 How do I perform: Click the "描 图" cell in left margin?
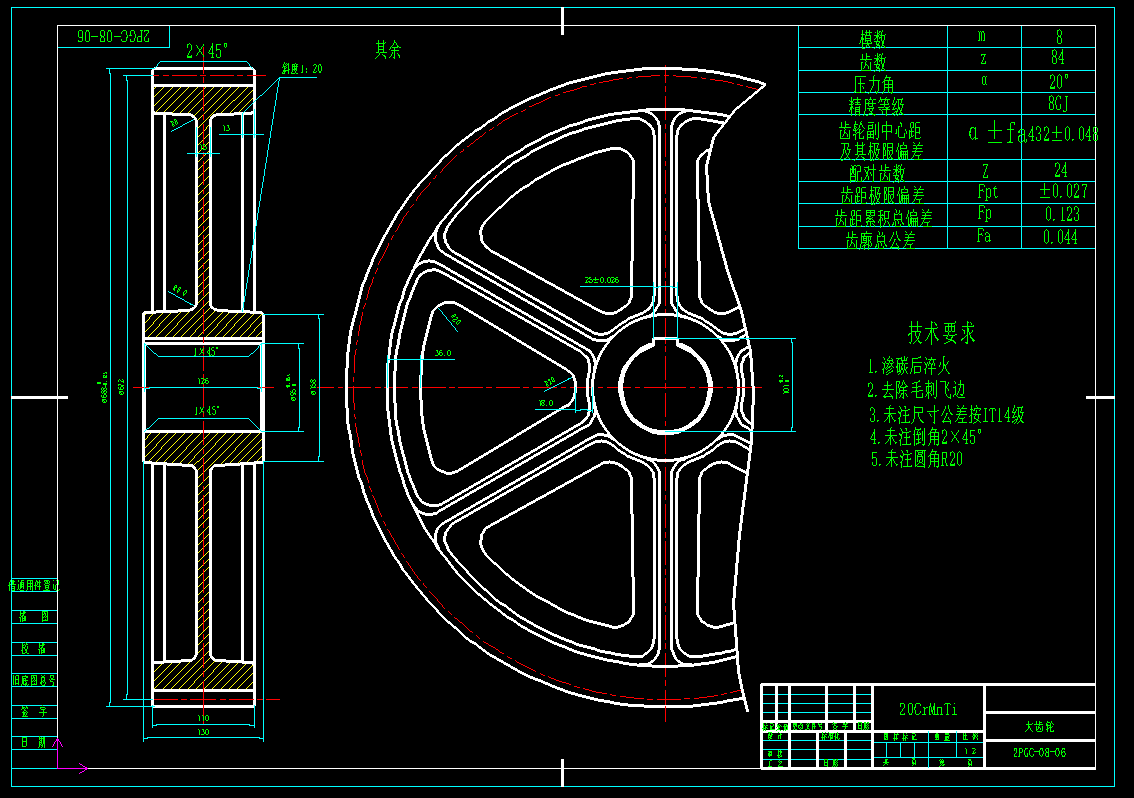point(34,616)
